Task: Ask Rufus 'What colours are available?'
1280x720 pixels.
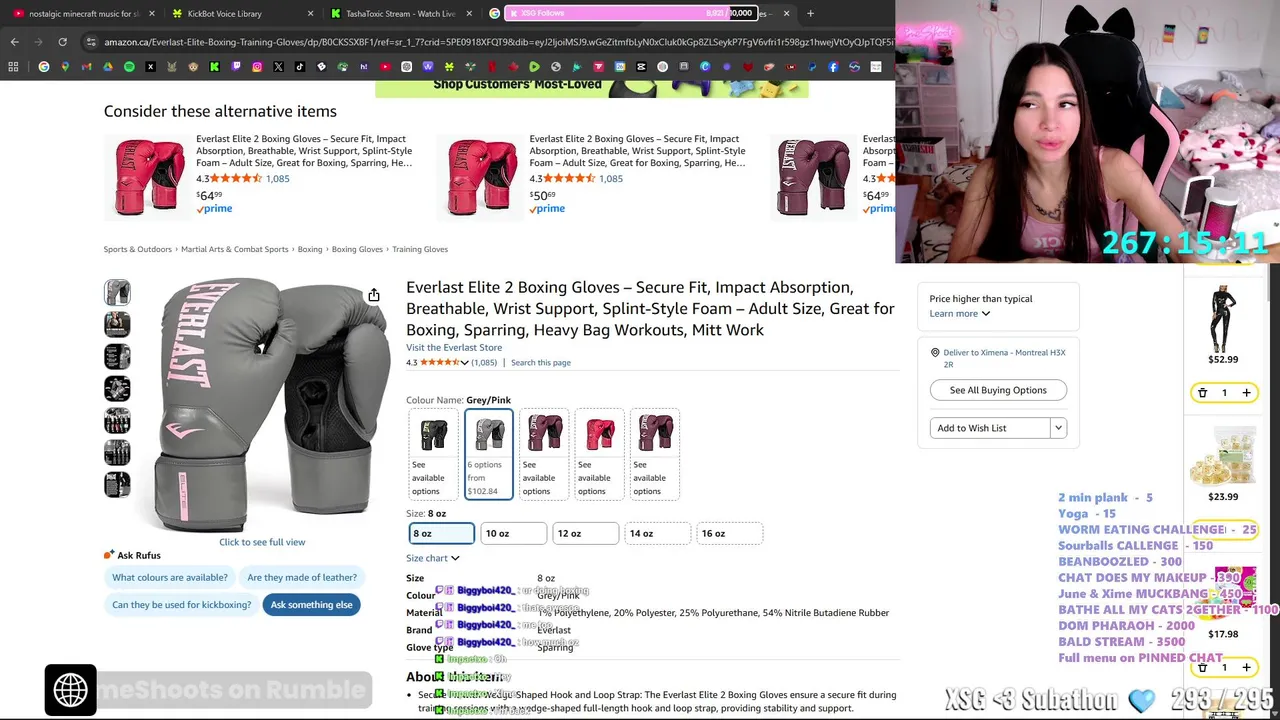Action: [170, 577]
